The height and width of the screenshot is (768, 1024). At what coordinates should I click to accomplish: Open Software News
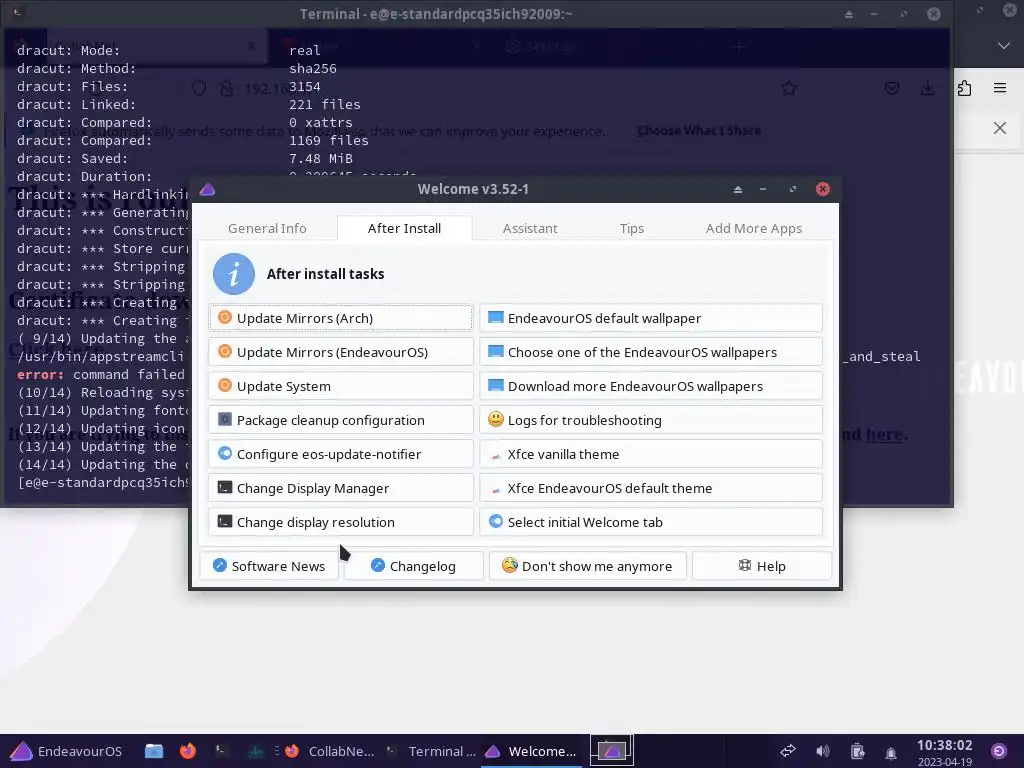[x=269, y=566]
